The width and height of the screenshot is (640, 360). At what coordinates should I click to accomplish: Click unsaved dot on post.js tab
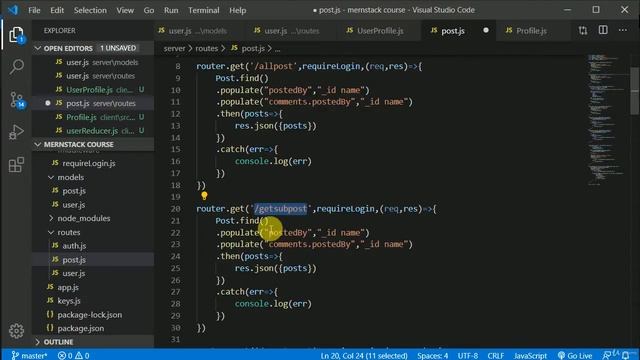[486, 31]
